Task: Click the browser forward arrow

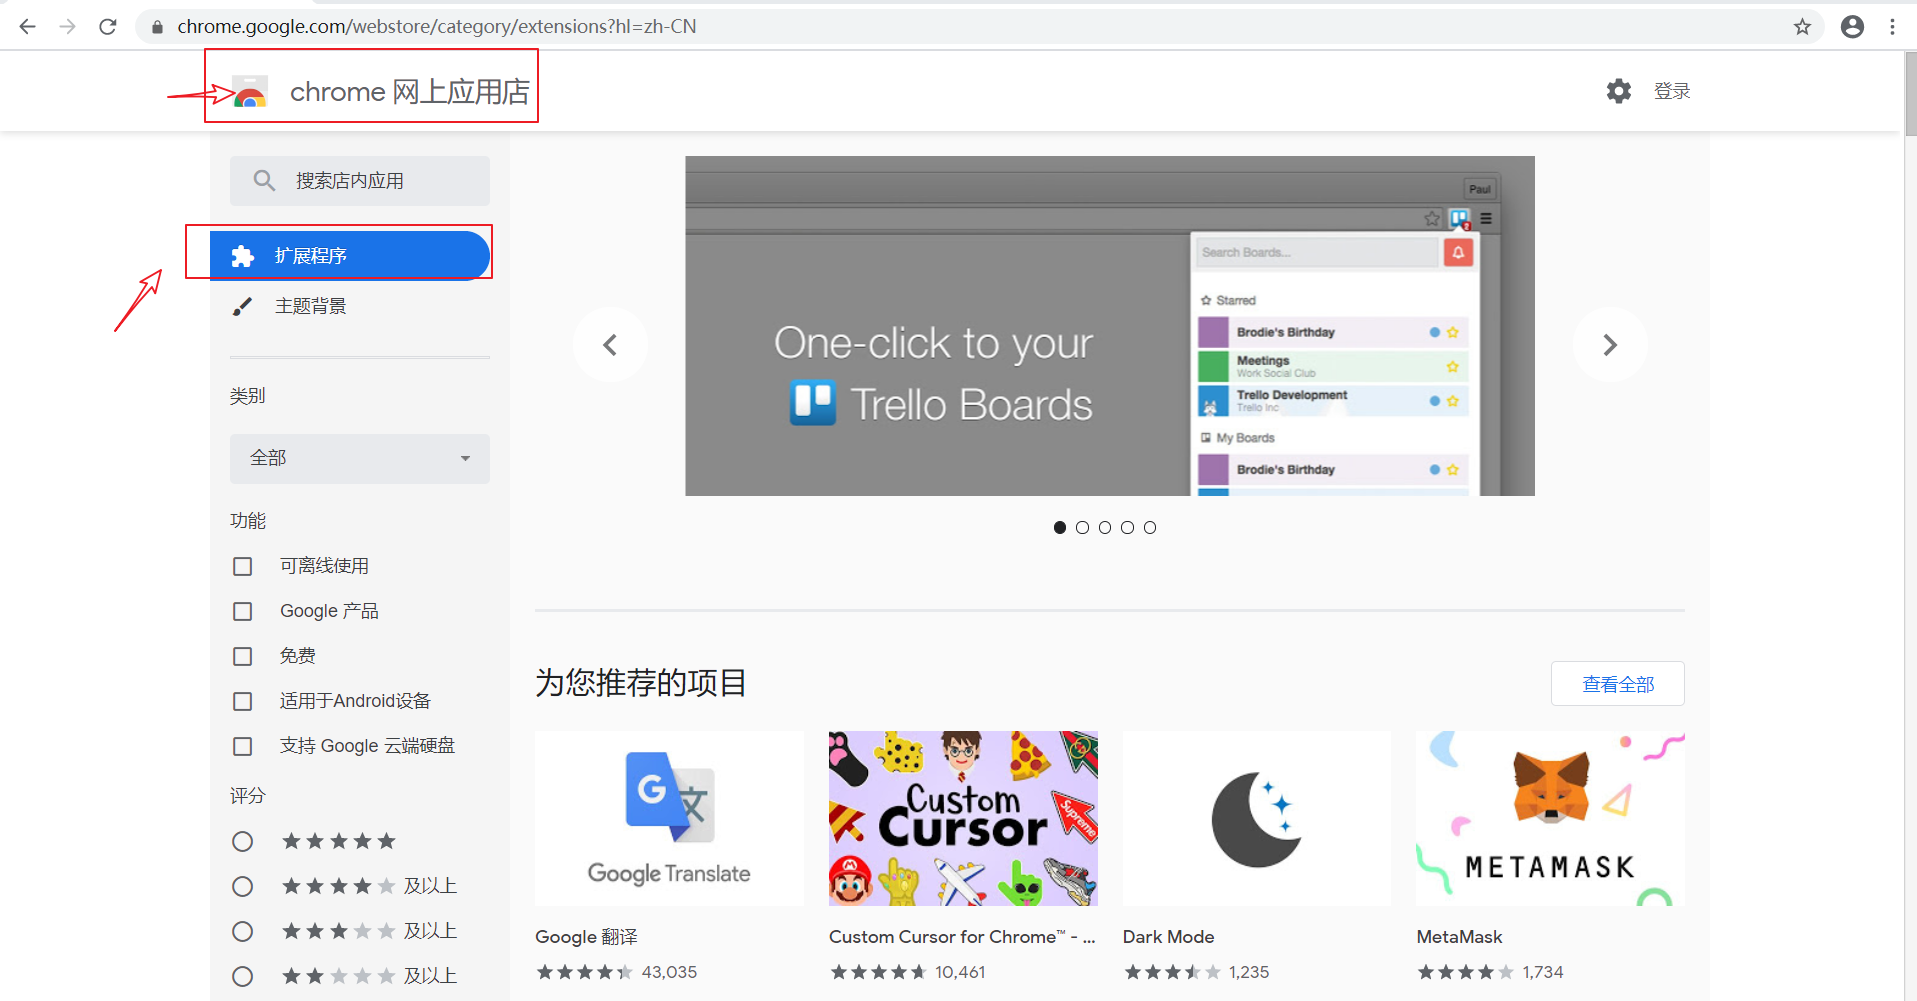Action: 67,27
